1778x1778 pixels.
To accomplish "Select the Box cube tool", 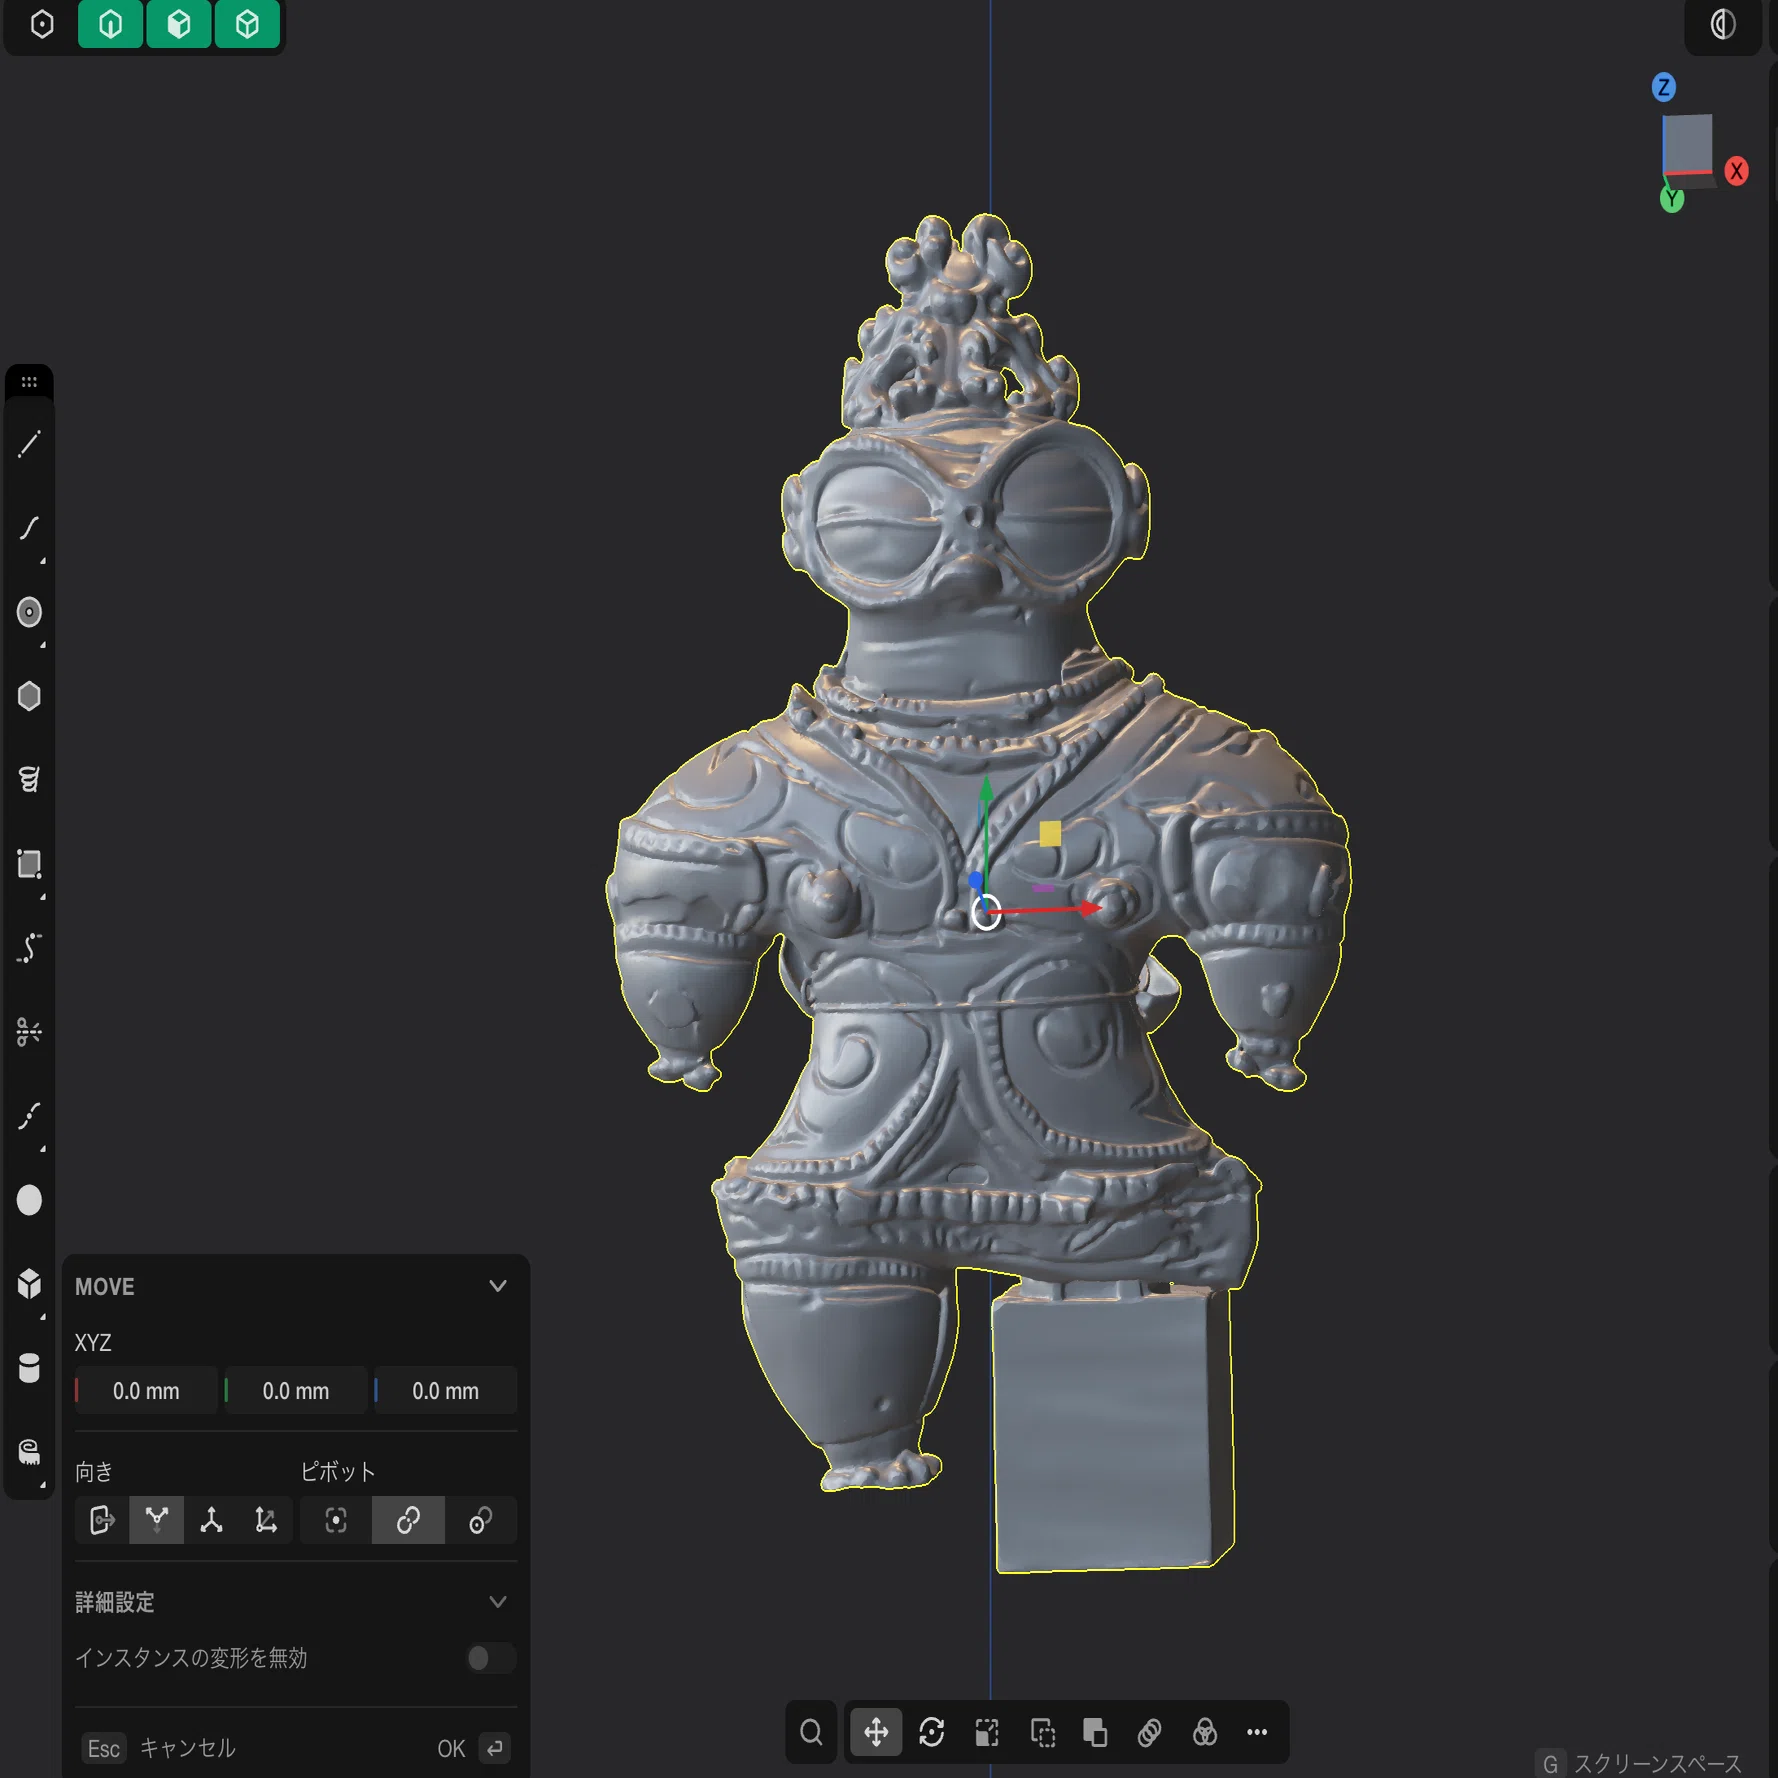I will [x=29, y=1284].
